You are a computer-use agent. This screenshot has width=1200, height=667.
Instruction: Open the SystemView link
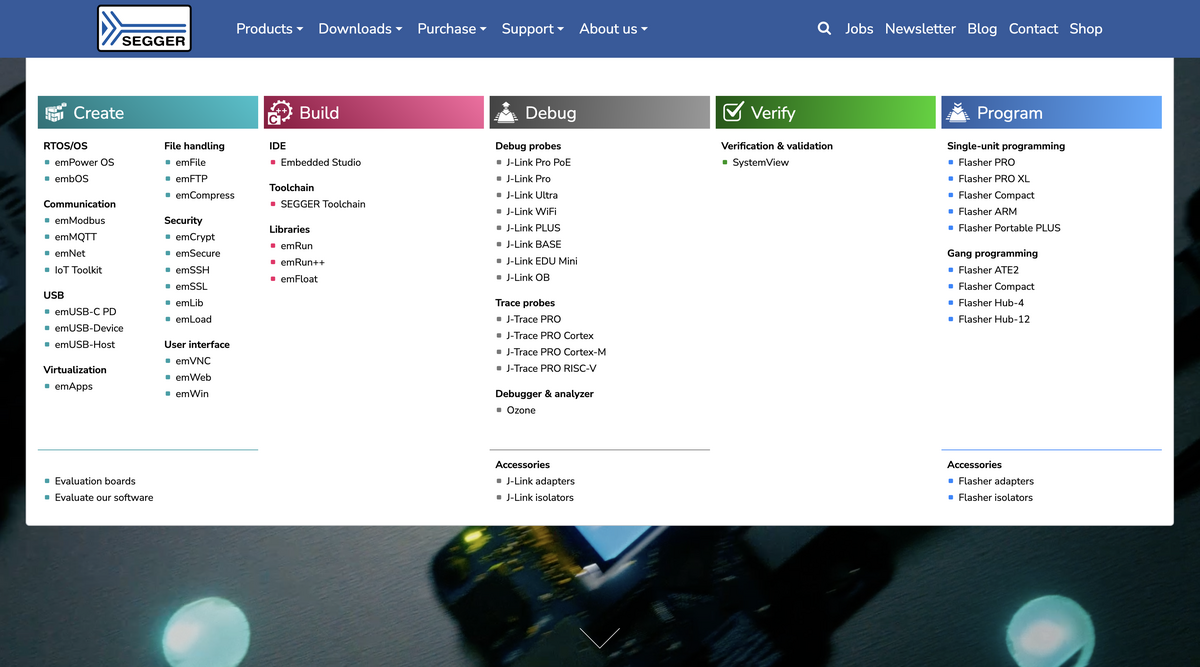tap(760, 162)
